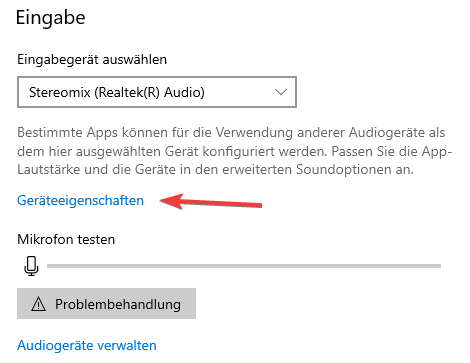Image resolution: width=470 pixels, height=363 pixels.
Task: Click the warning triangle icon on Problembehandlung
Action: [x=38, y=304]
